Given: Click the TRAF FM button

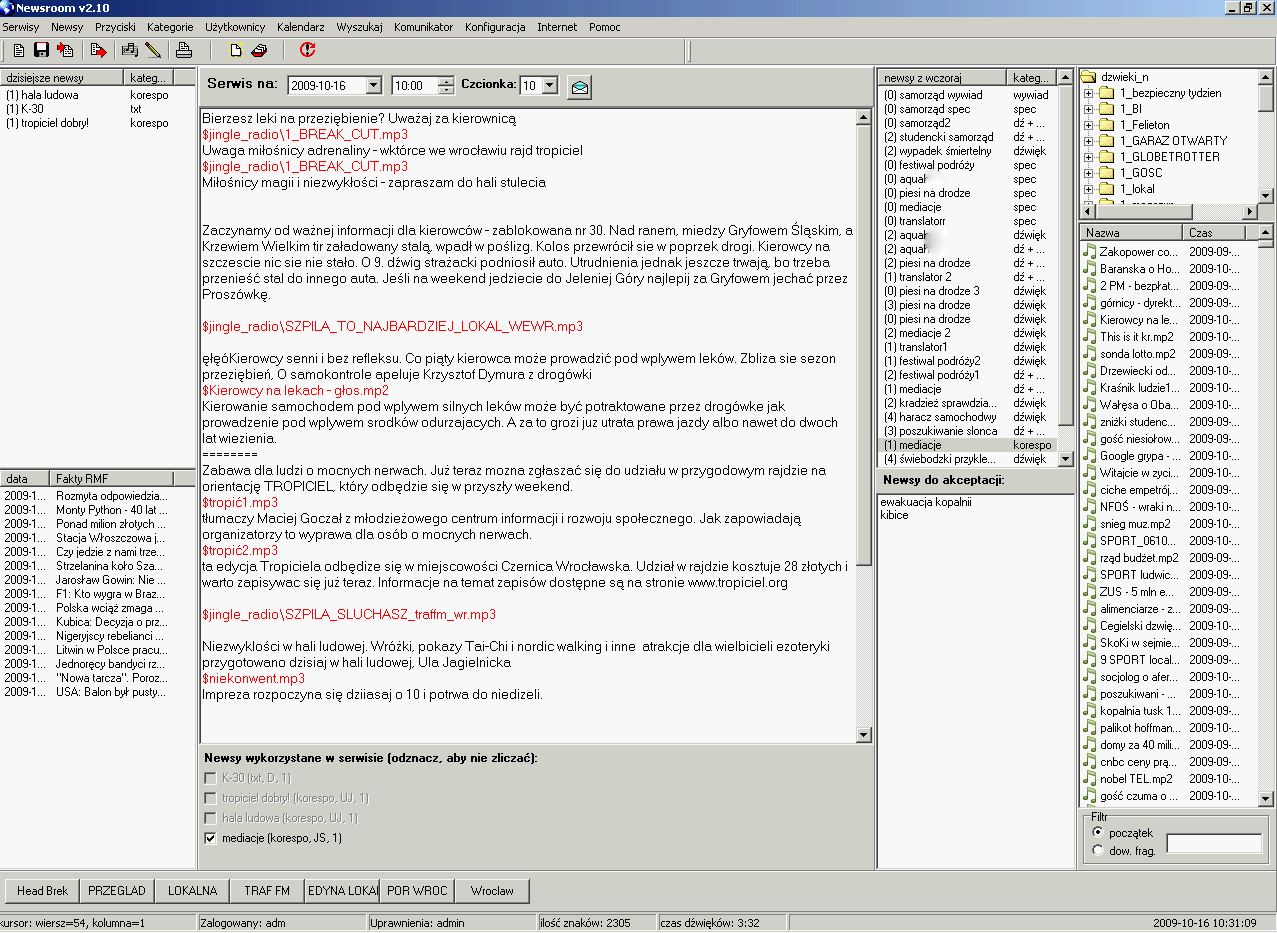Looking at the screenshot, I should (267, 890).
